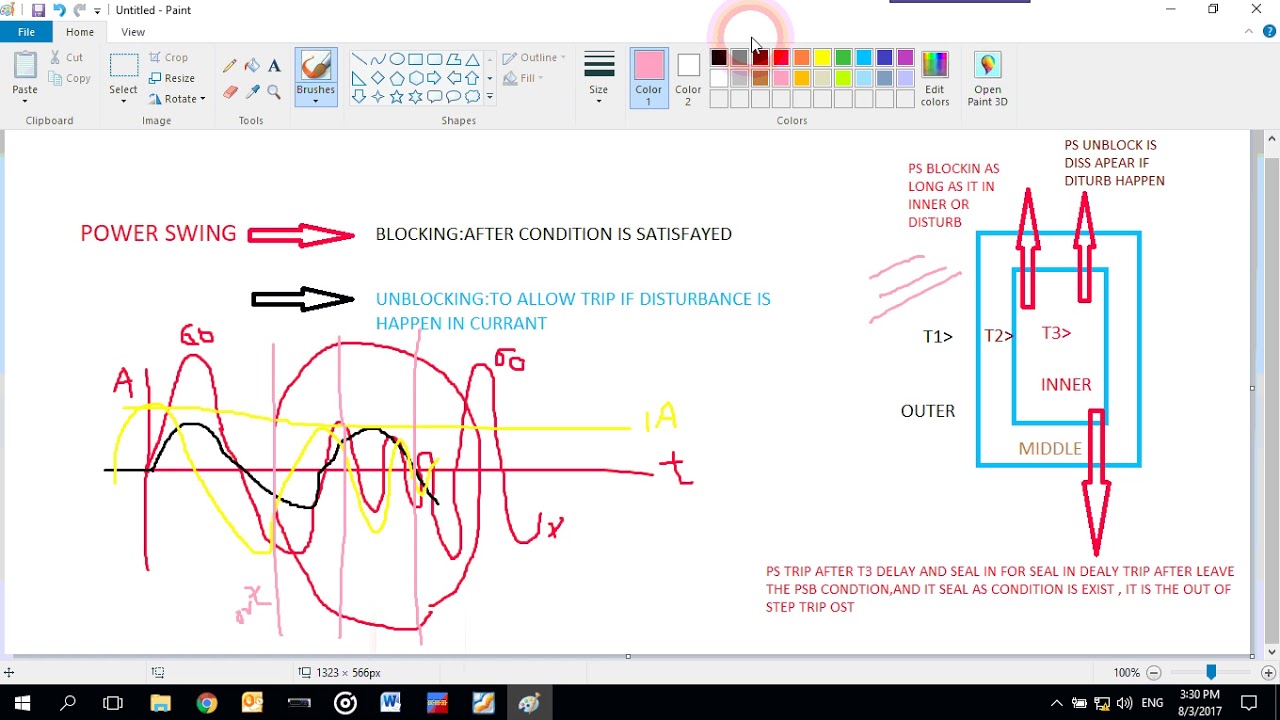This screenshot has height=720, width=1280.
Task: Move the zoom slider handle
Action: pyautogui.click(x=1210, y=673)
